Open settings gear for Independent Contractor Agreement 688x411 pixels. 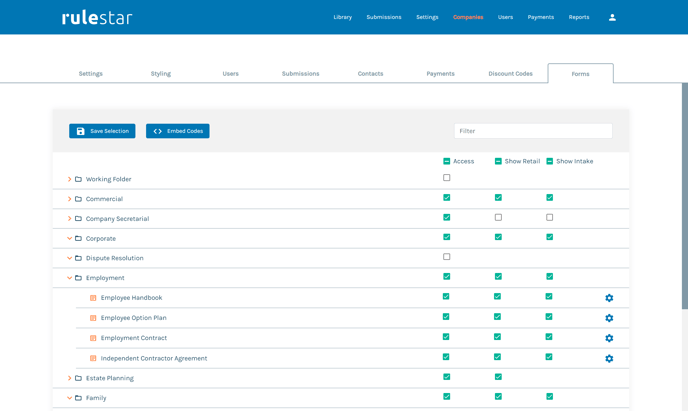click(609, 358)
